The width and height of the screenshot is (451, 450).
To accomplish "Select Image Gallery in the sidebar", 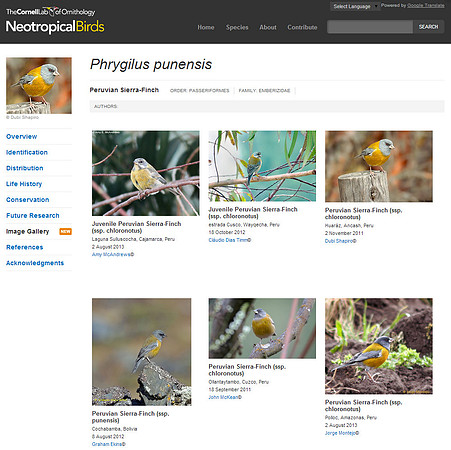I will pyautogui.click(x=27, y=231).
